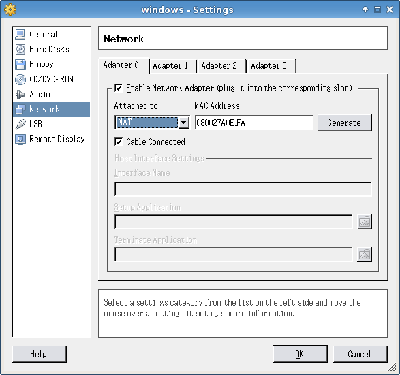Generate a new MAC address

pos(345,123)
